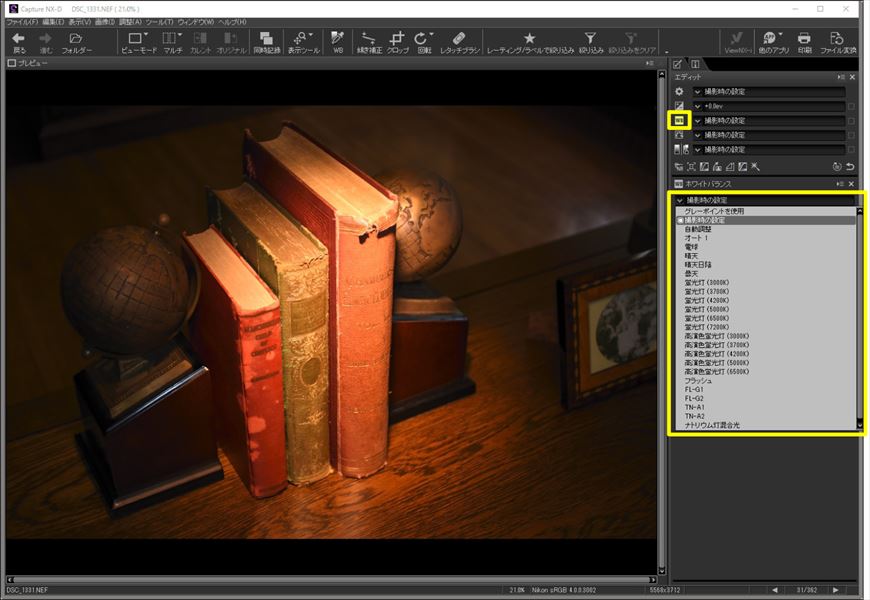The image size is (870, 600).
Task: Open 他のアプリ other applications menu
Action: coord(773,42)
